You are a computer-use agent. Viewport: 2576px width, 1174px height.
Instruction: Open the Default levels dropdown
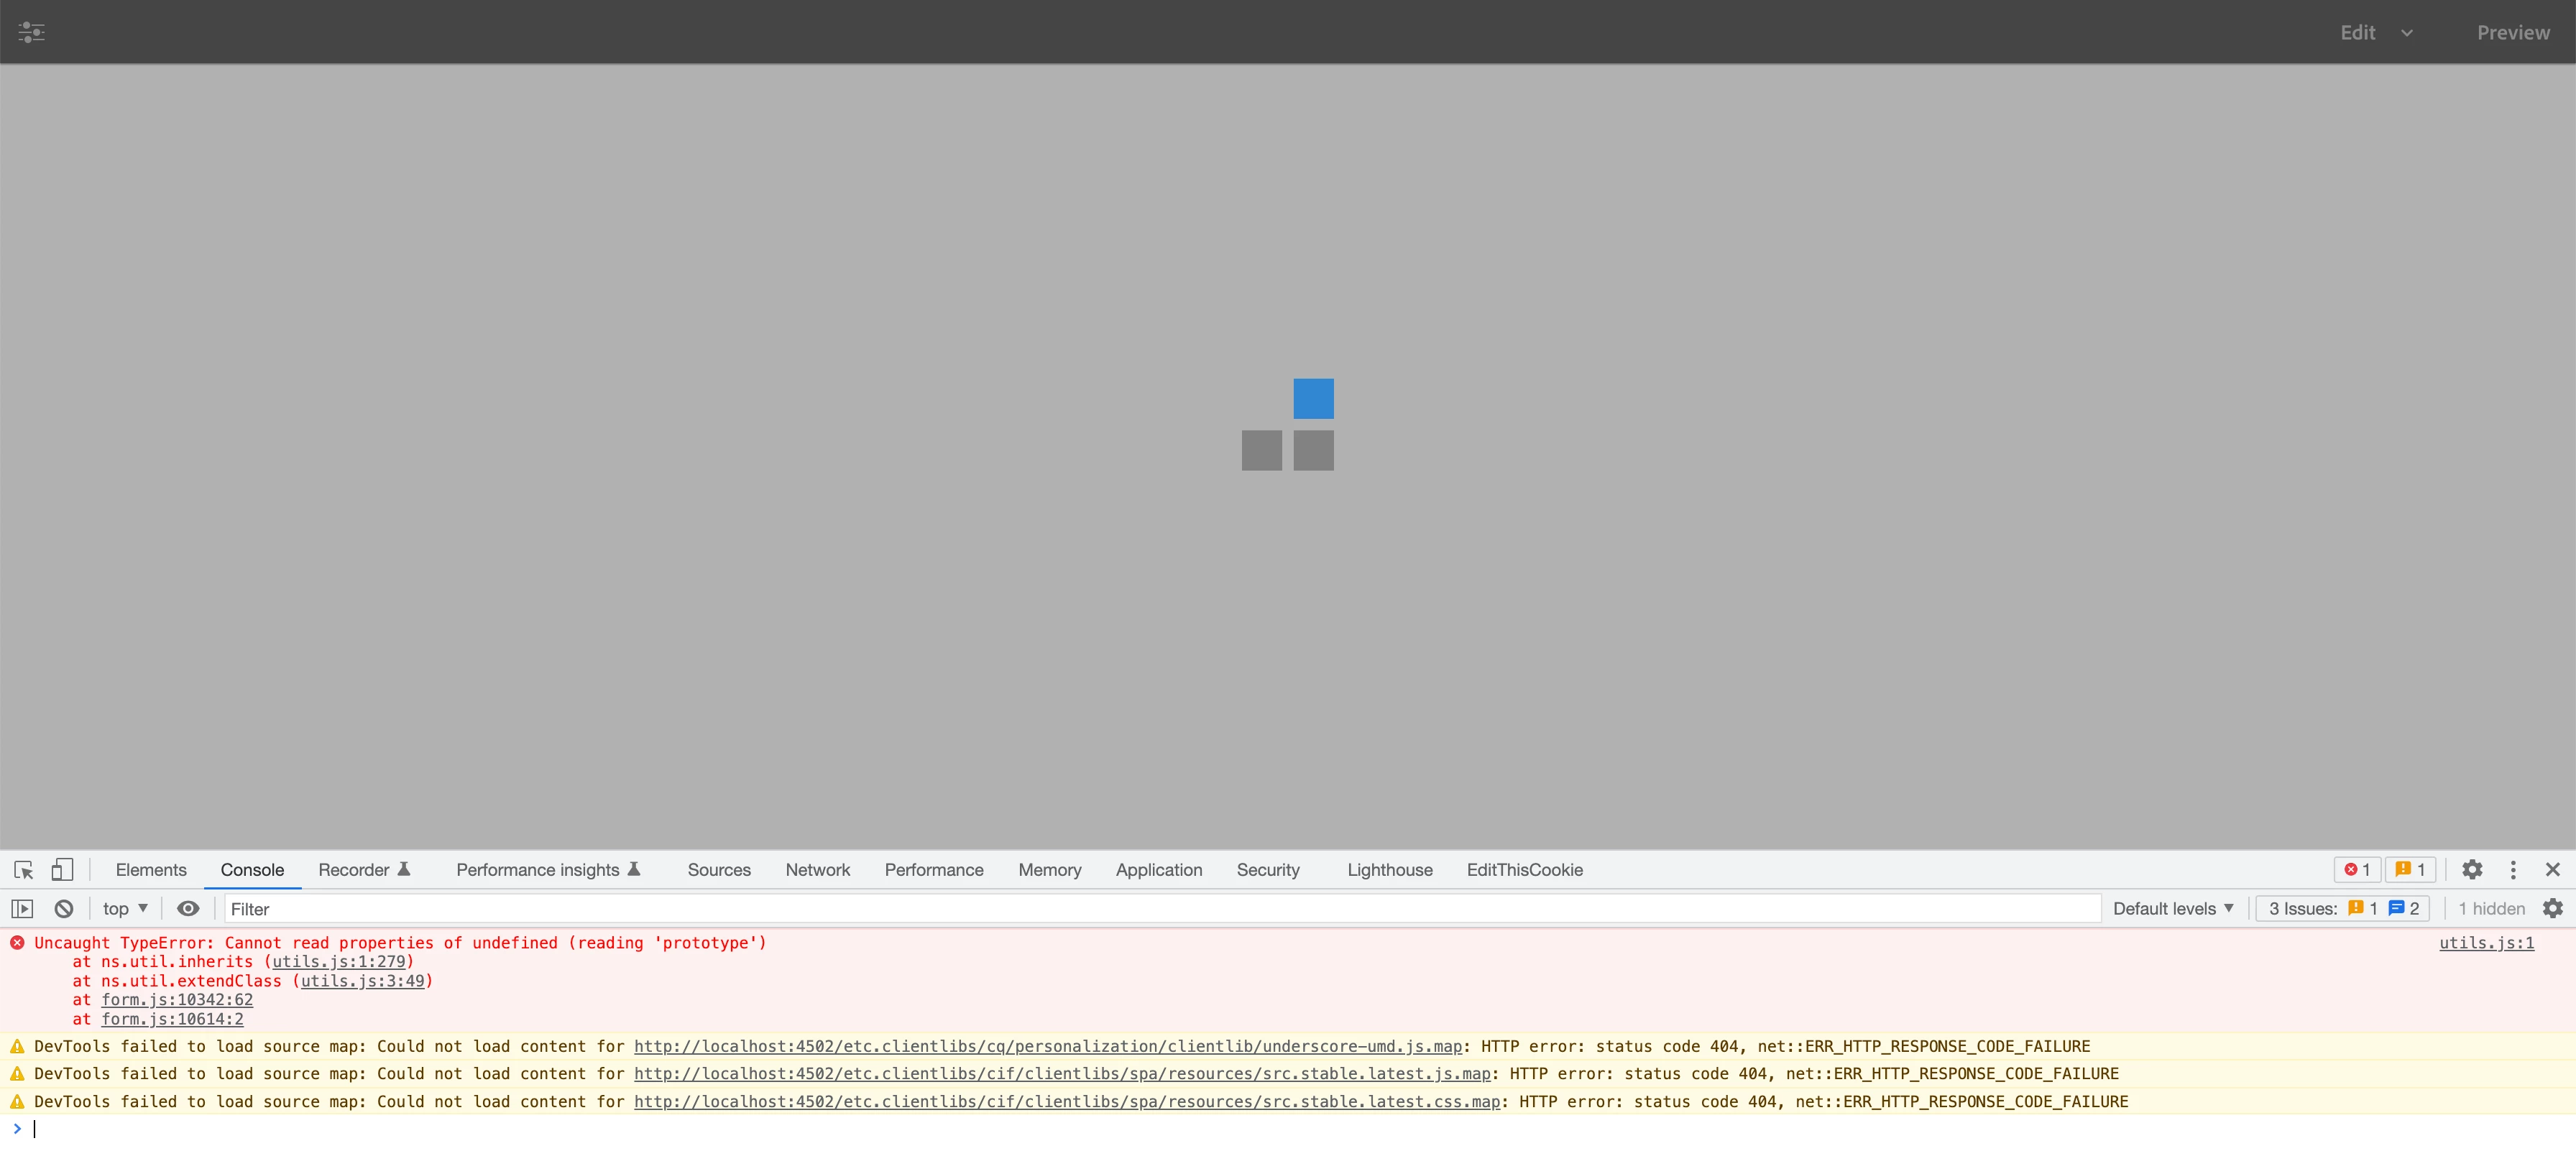[2173, 909]
